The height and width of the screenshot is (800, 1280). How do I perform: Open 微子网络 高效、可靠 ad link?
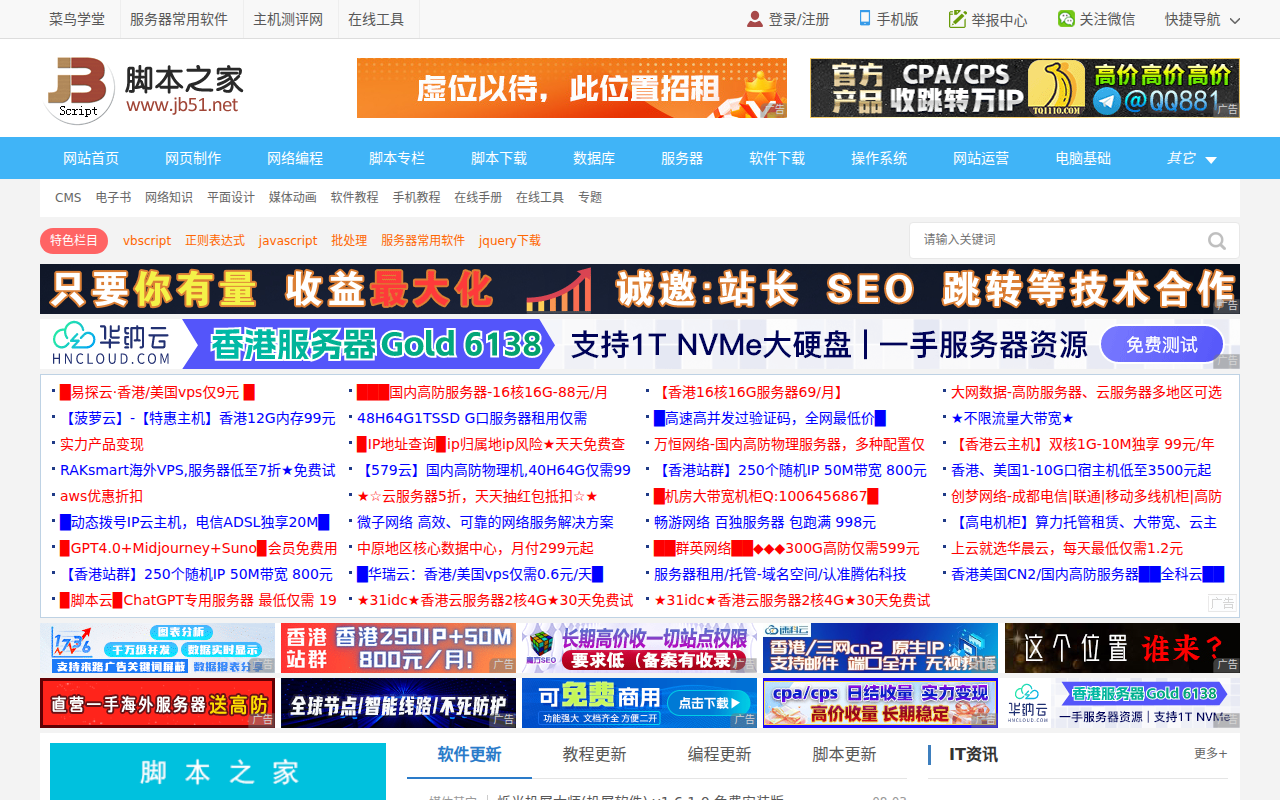click(485, 522)
